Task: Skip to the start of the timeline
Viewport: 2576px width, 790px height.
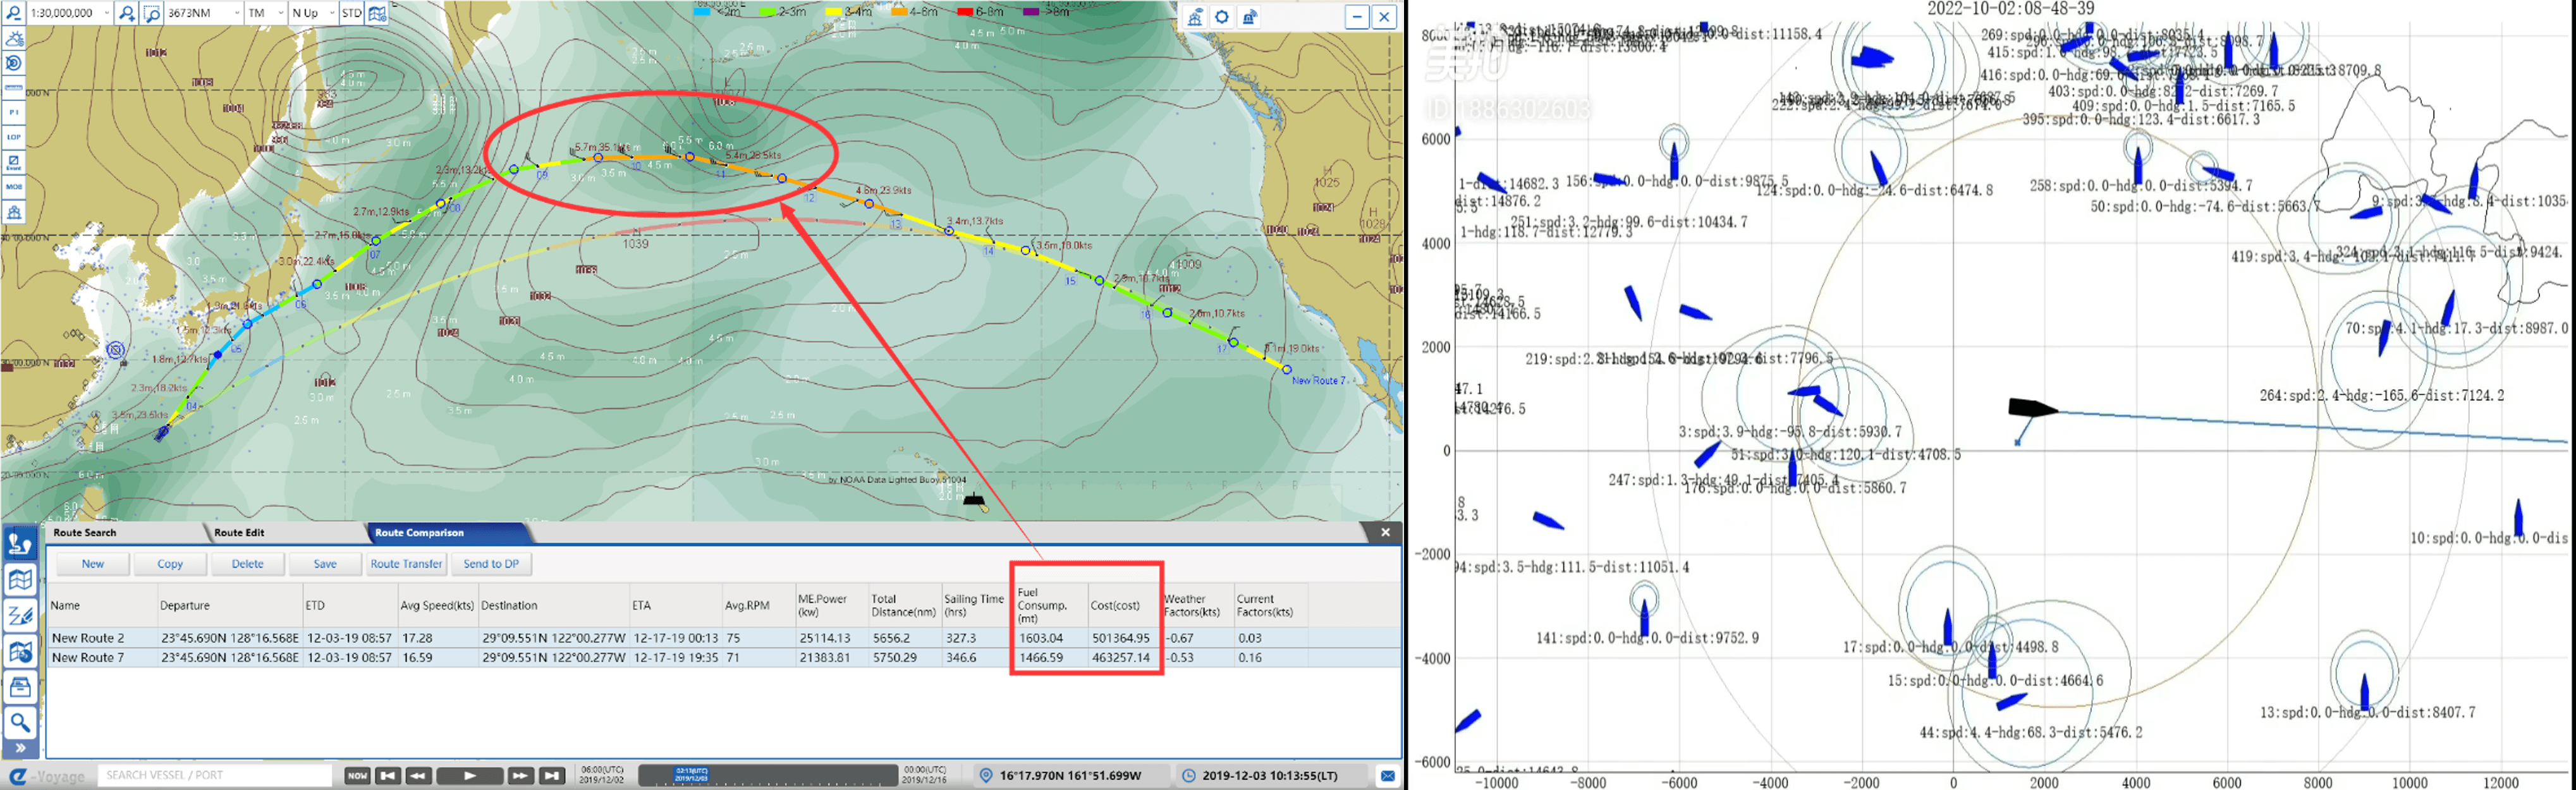Action: click(x=388, y=776)
